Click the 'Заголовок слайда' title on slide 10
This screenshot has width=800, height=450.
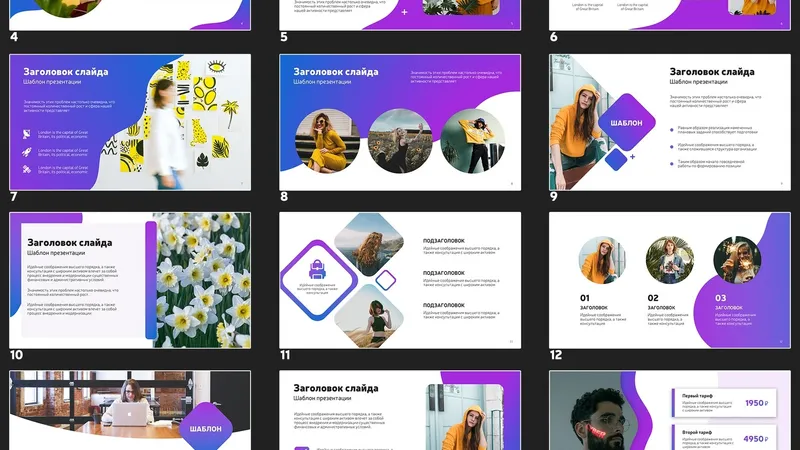(69, 243)
